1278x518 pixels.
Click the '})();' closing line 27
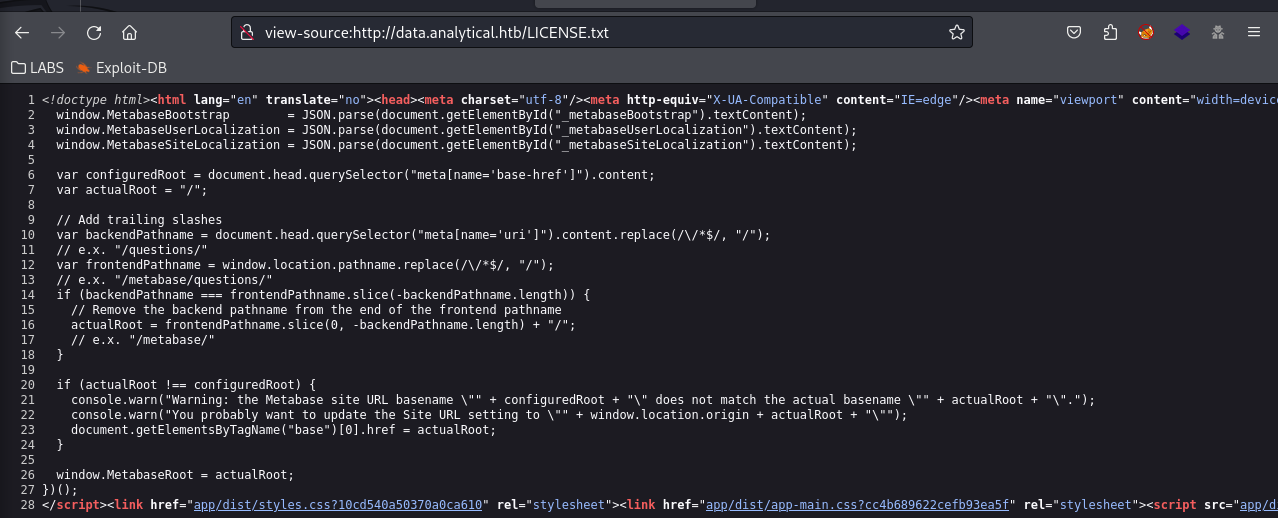click(59, 489)
